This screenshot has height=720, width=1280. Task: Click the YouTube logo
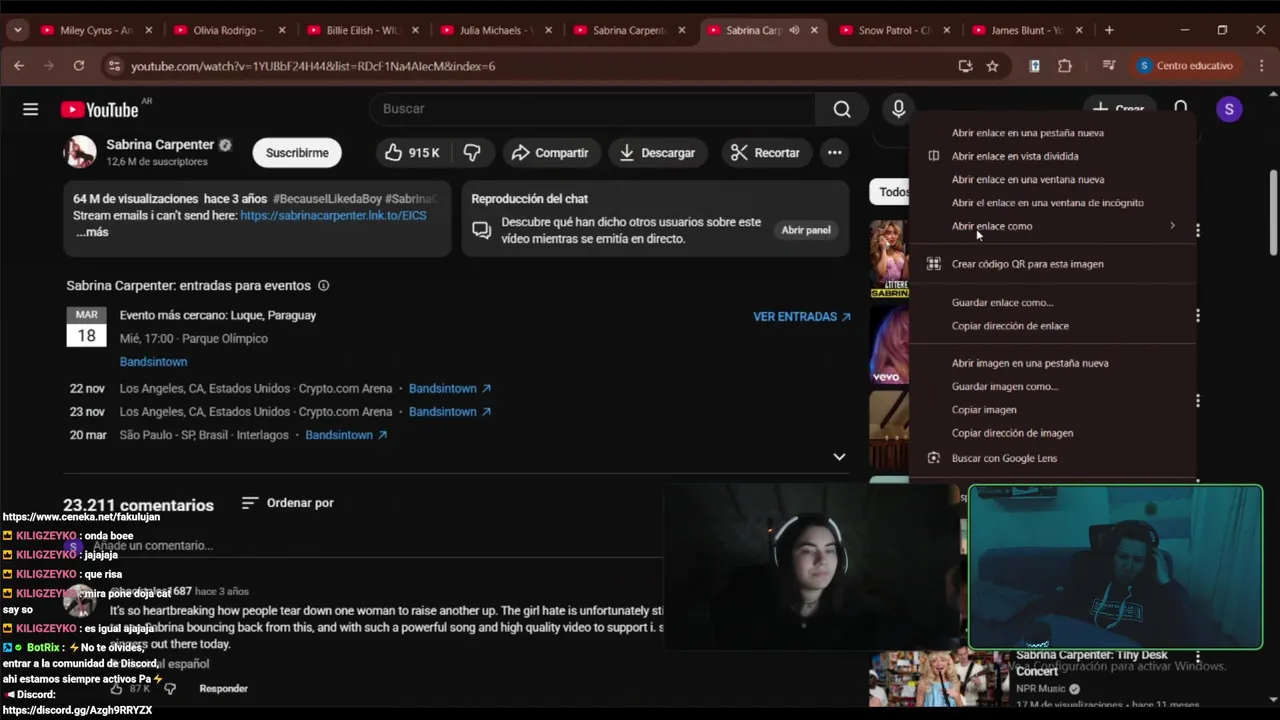pyautogui.click(x=99, y=109)
